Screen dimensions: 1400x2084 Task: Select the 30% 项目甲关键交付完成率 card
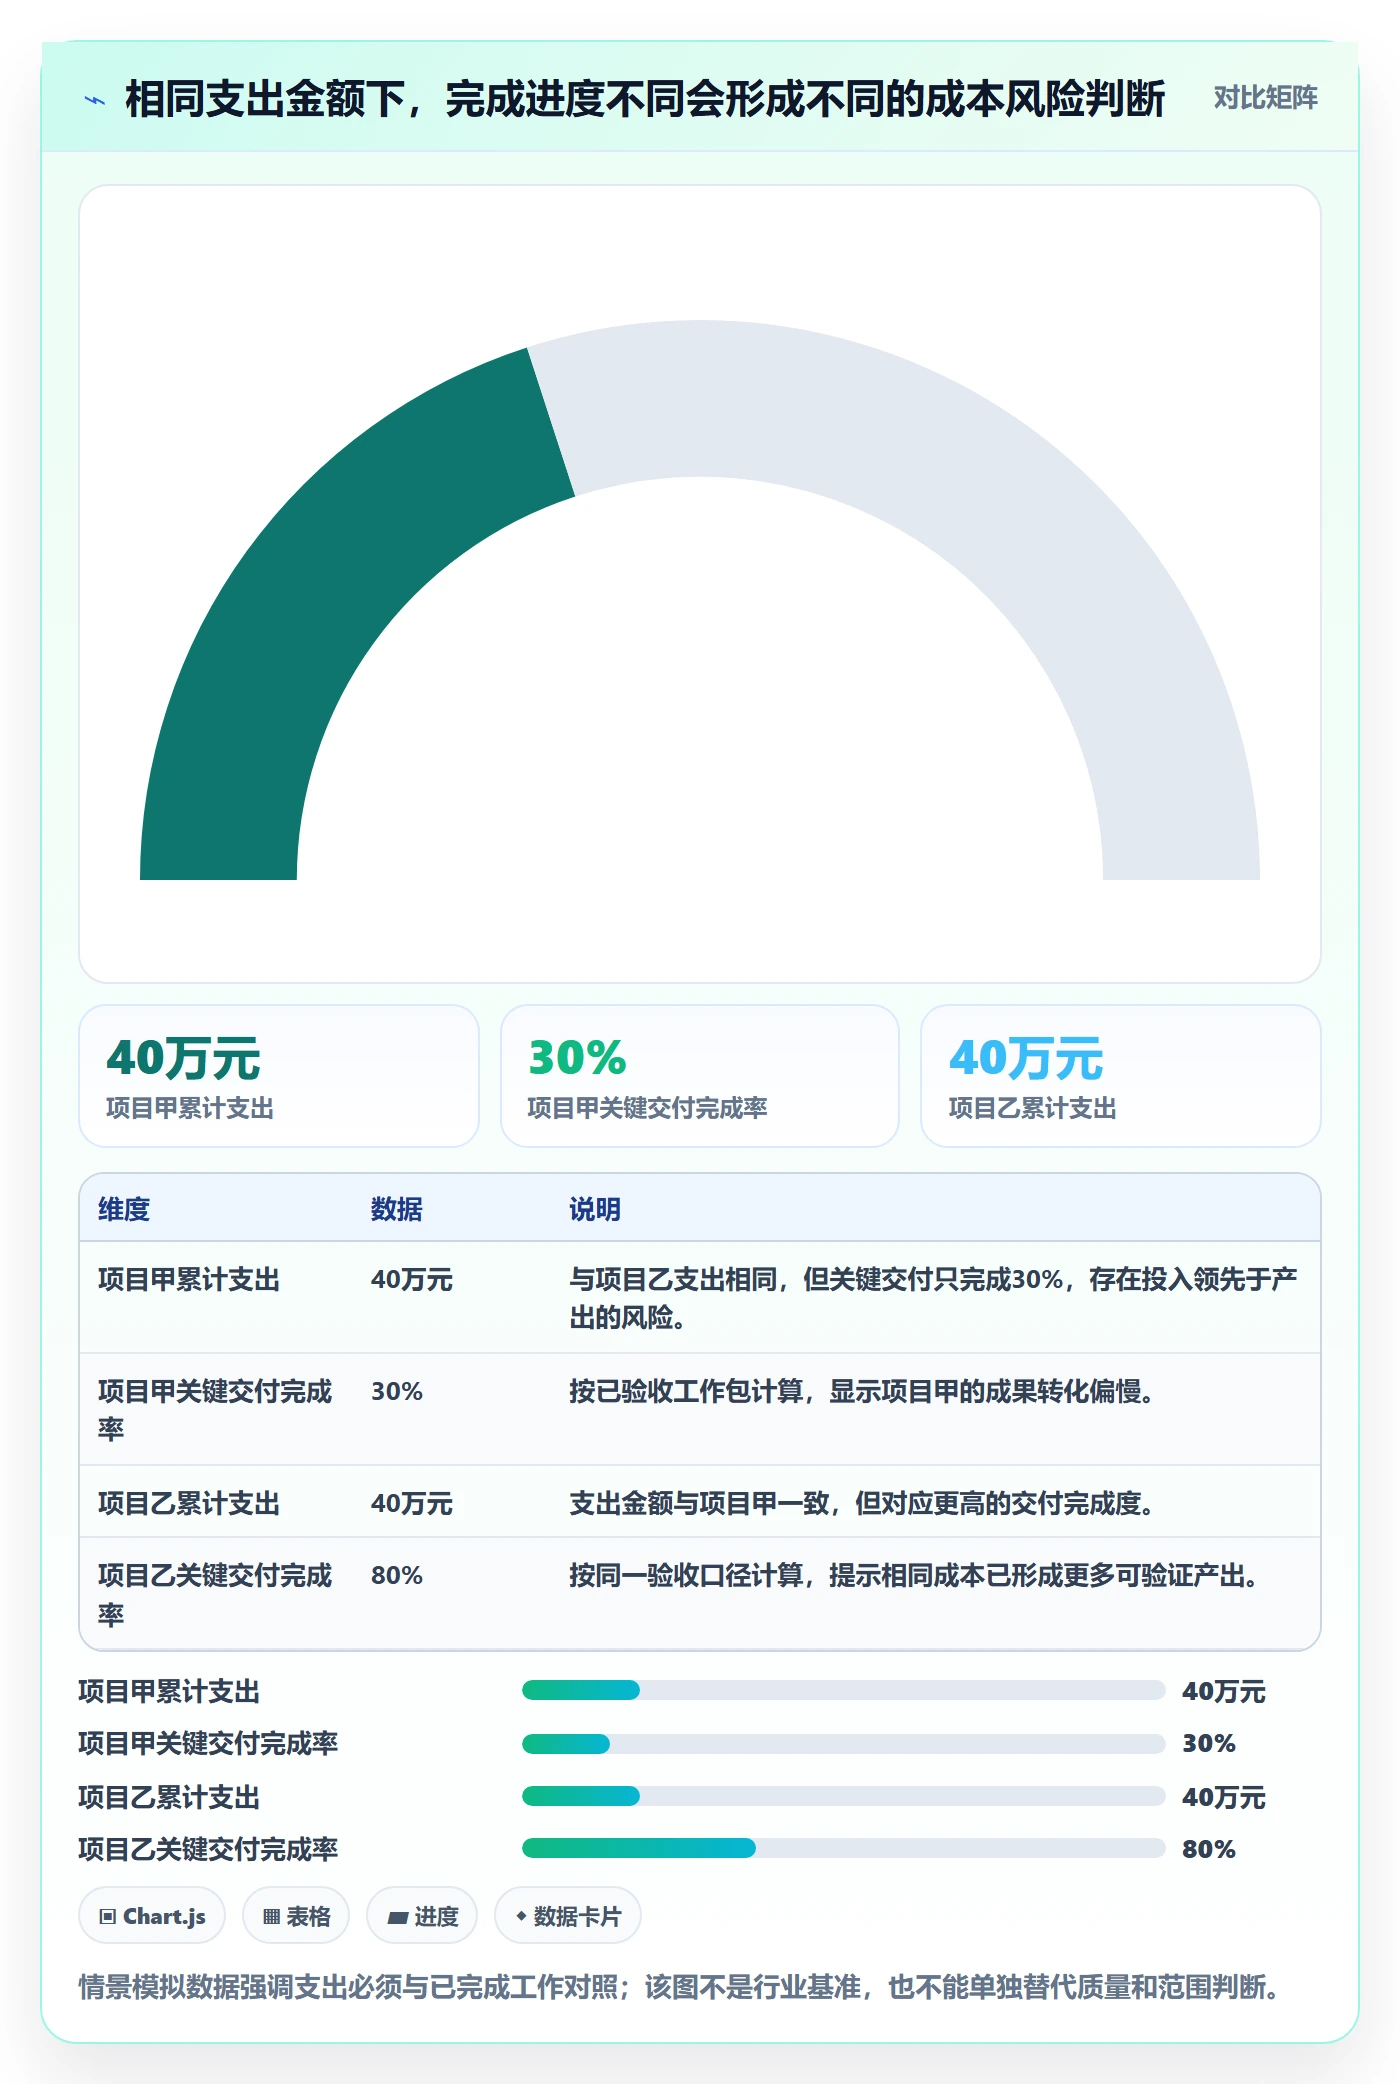pos(700,1076)
